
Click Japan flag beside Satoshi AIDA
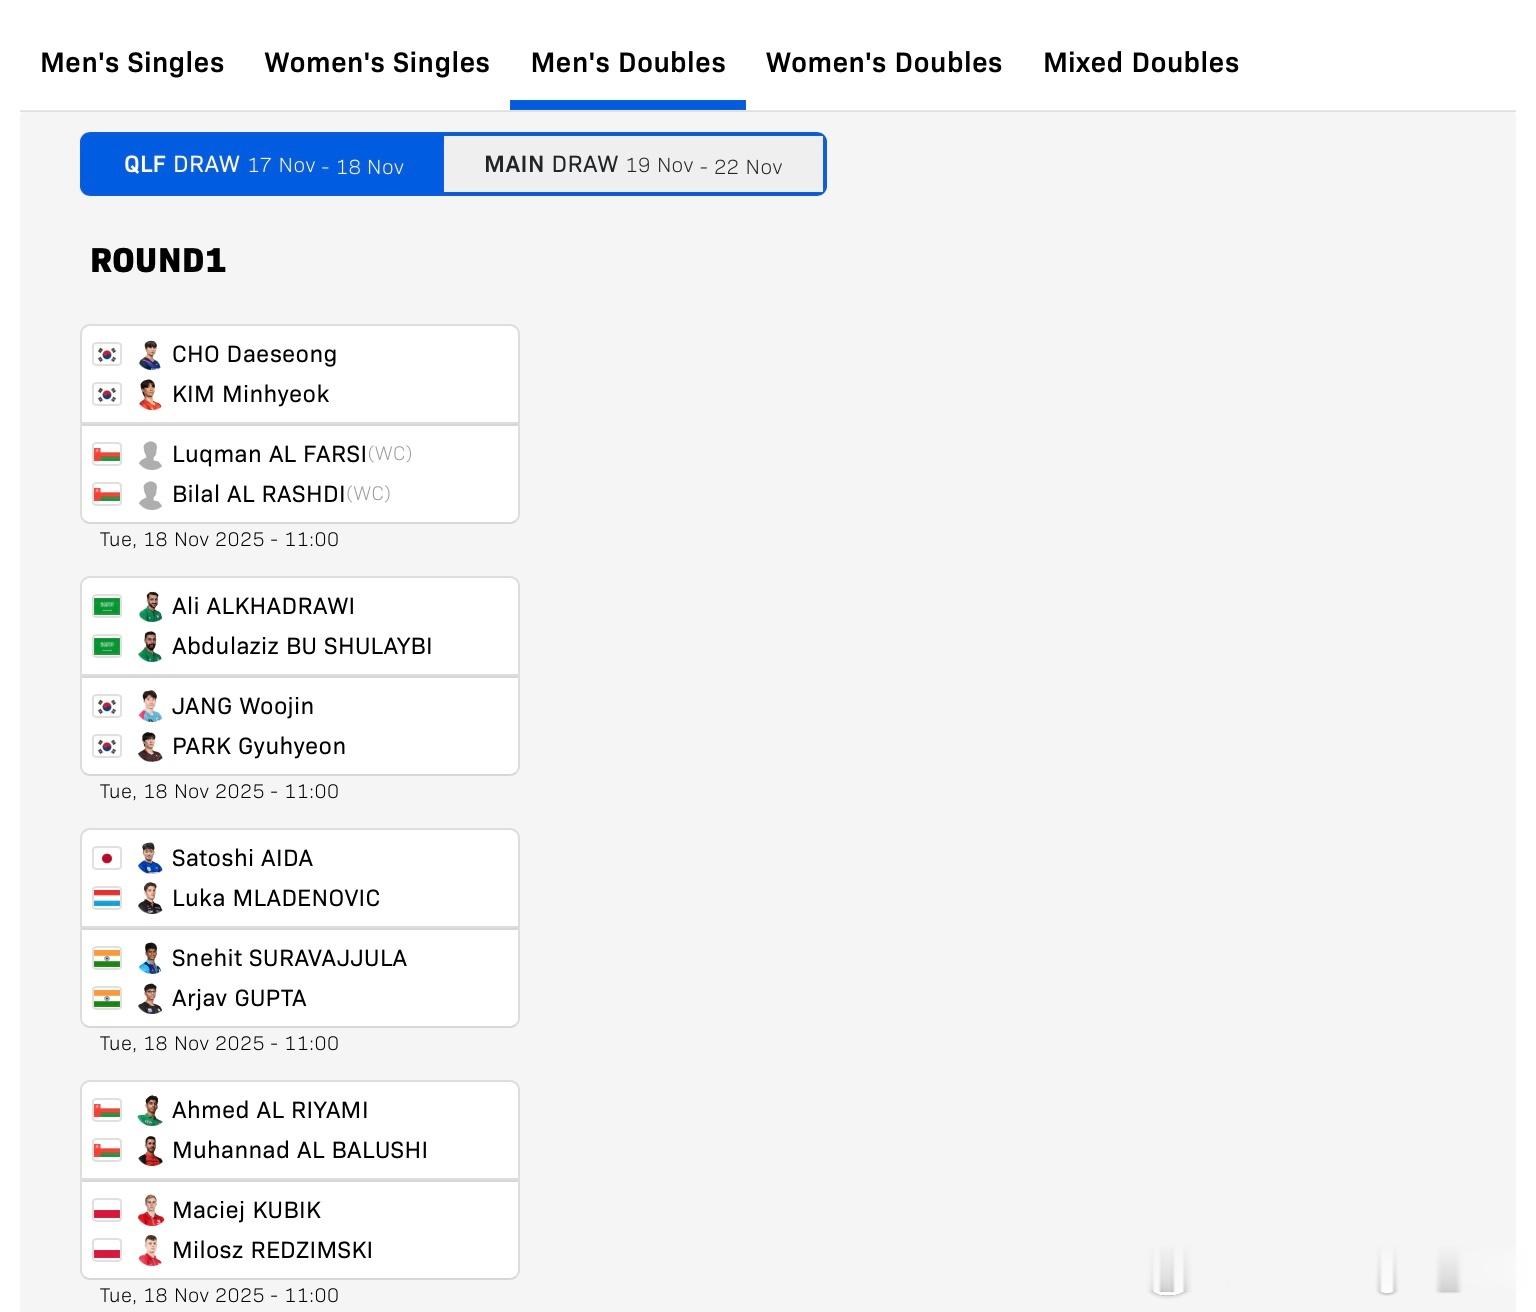pyautogui.click(x=107, y=858)
